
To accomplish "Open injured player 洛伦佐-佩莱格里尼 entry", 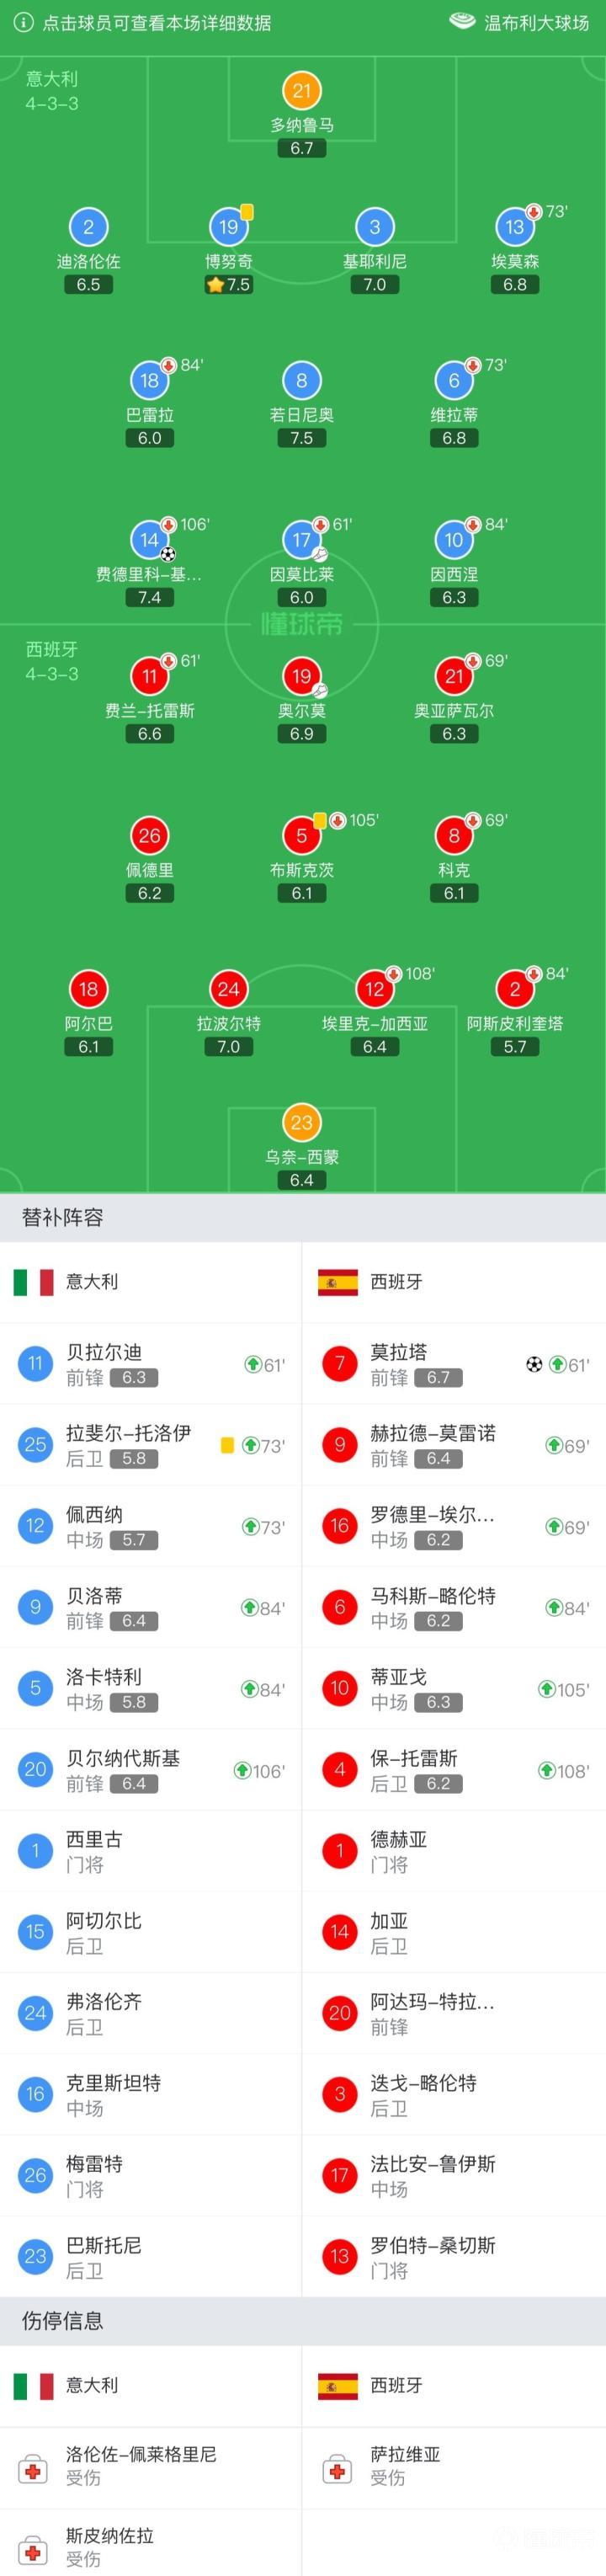I will point(150,2465).
